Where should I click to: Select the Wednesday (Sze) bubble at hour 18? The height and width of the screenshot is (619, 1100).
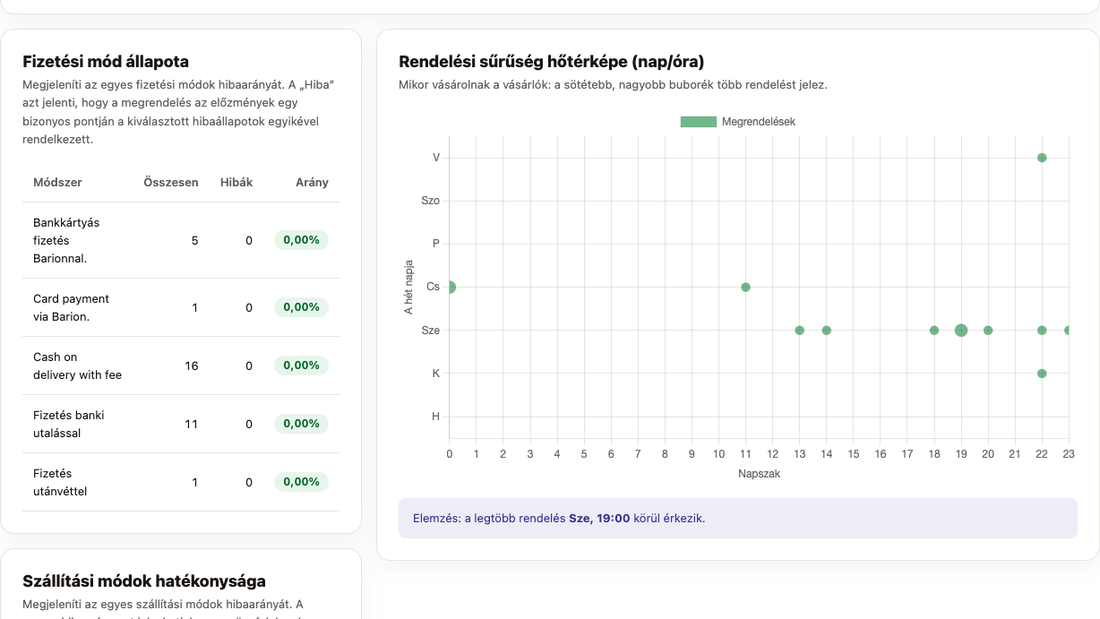[934, 331]
